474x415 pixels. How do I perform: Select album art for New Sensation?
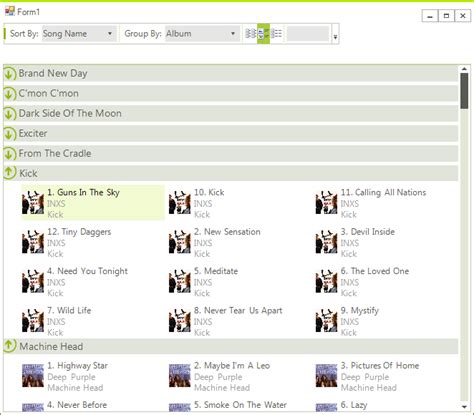(x=180, y=242)
